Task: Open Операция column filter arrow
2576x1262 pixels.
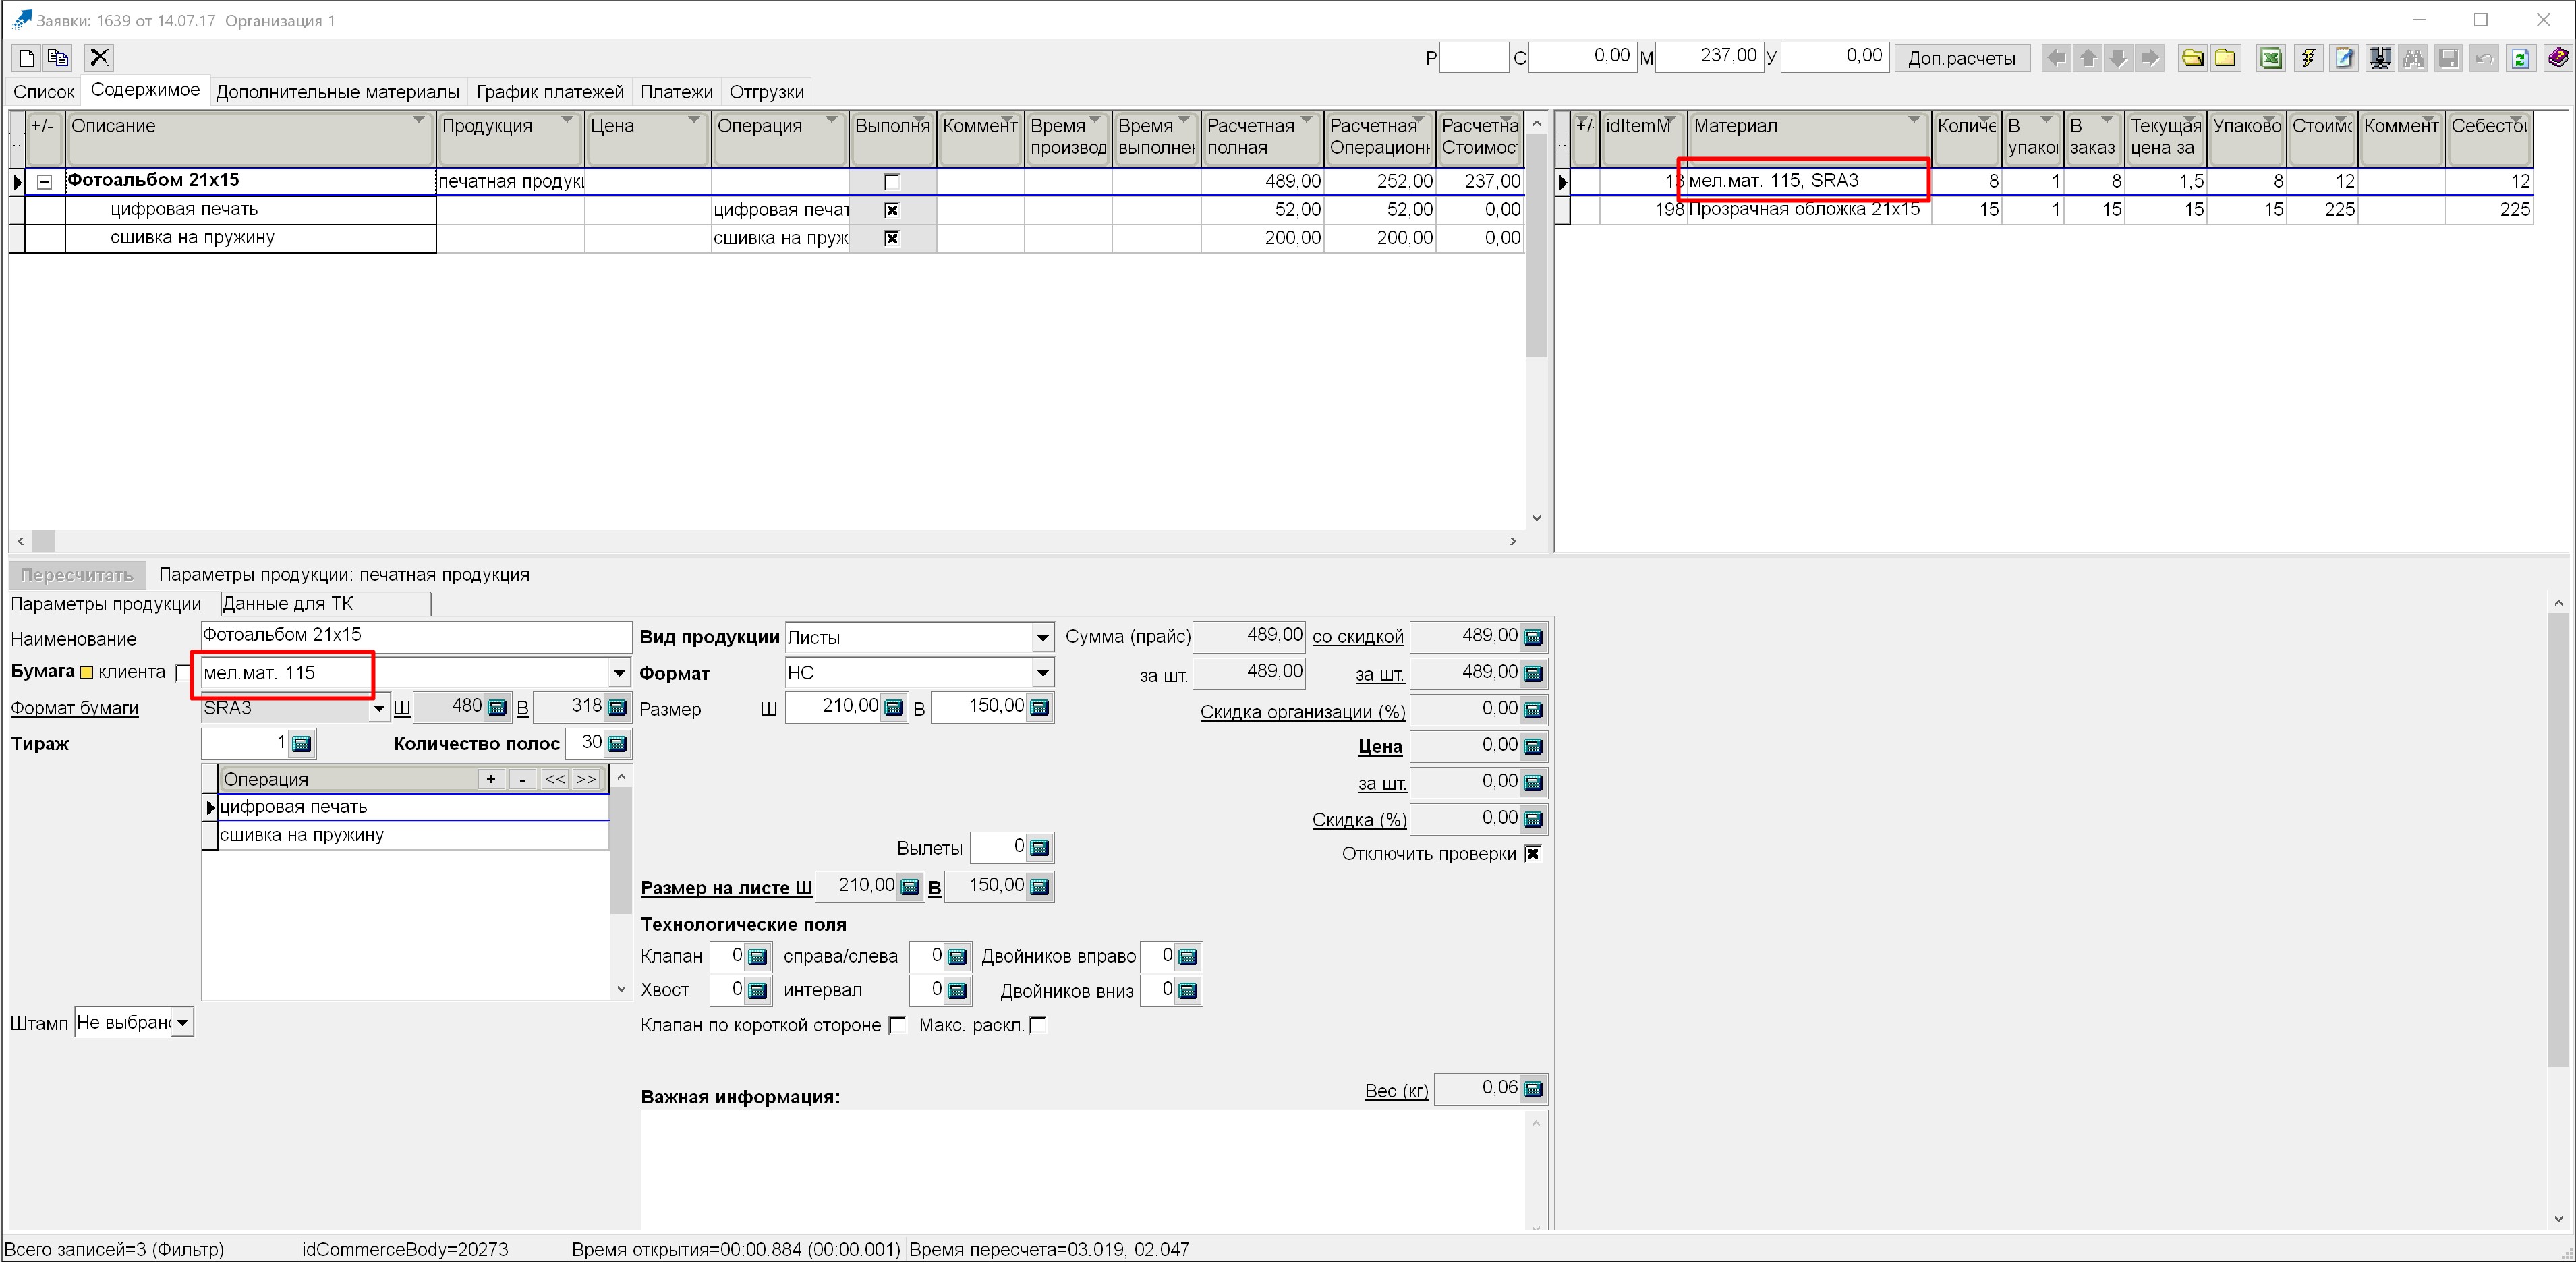Action: click(831, 121)
